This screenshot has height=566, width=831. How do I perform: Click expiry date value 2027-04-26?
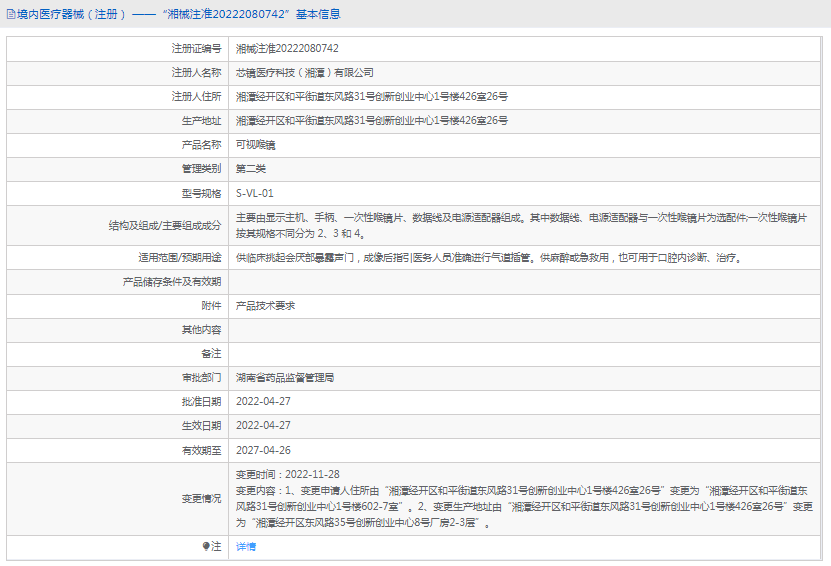coord(263,450)
